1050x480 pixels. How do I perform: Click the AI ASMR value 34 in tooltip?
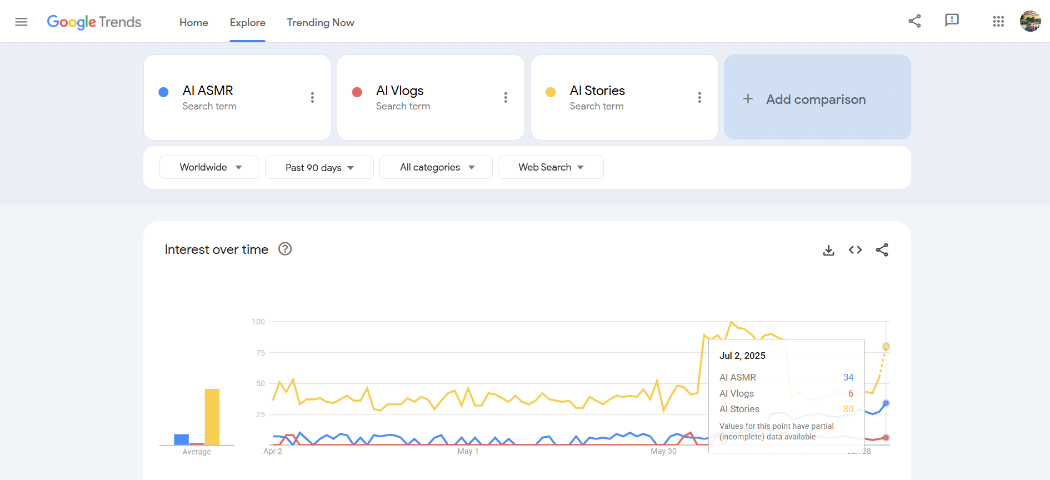[848, 378]
